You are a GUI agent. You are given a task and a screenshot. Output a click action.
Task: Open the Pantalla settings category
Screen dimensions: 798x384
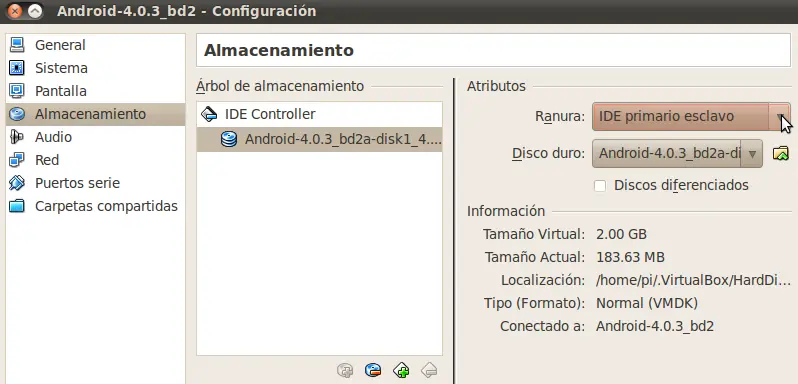(95, 92)
